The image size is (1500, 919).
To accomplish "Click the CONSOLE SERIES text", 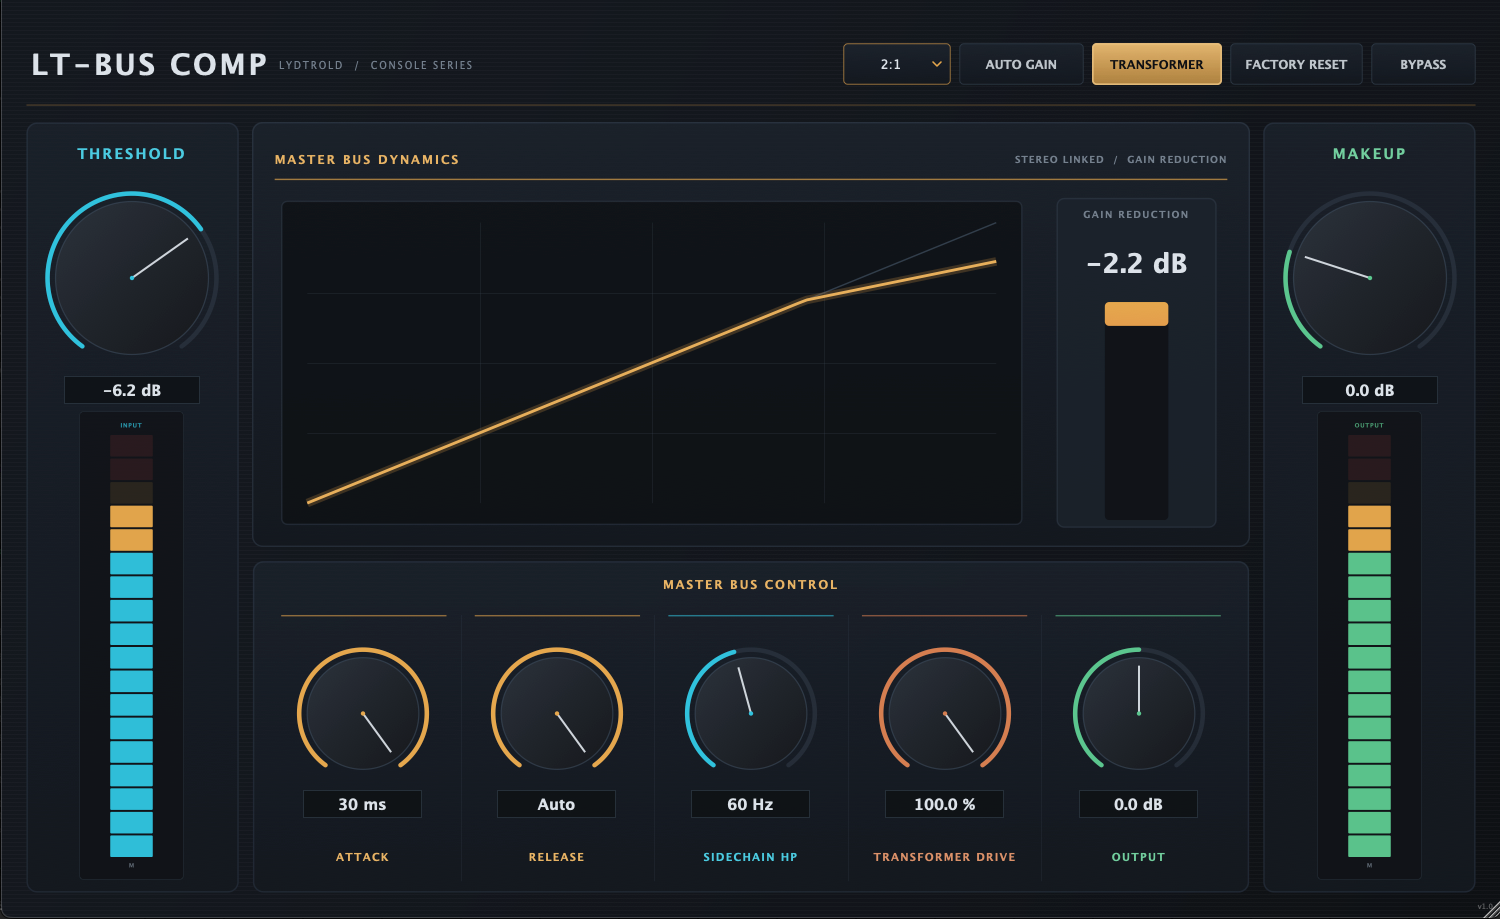I will click(x=421, y=65).
